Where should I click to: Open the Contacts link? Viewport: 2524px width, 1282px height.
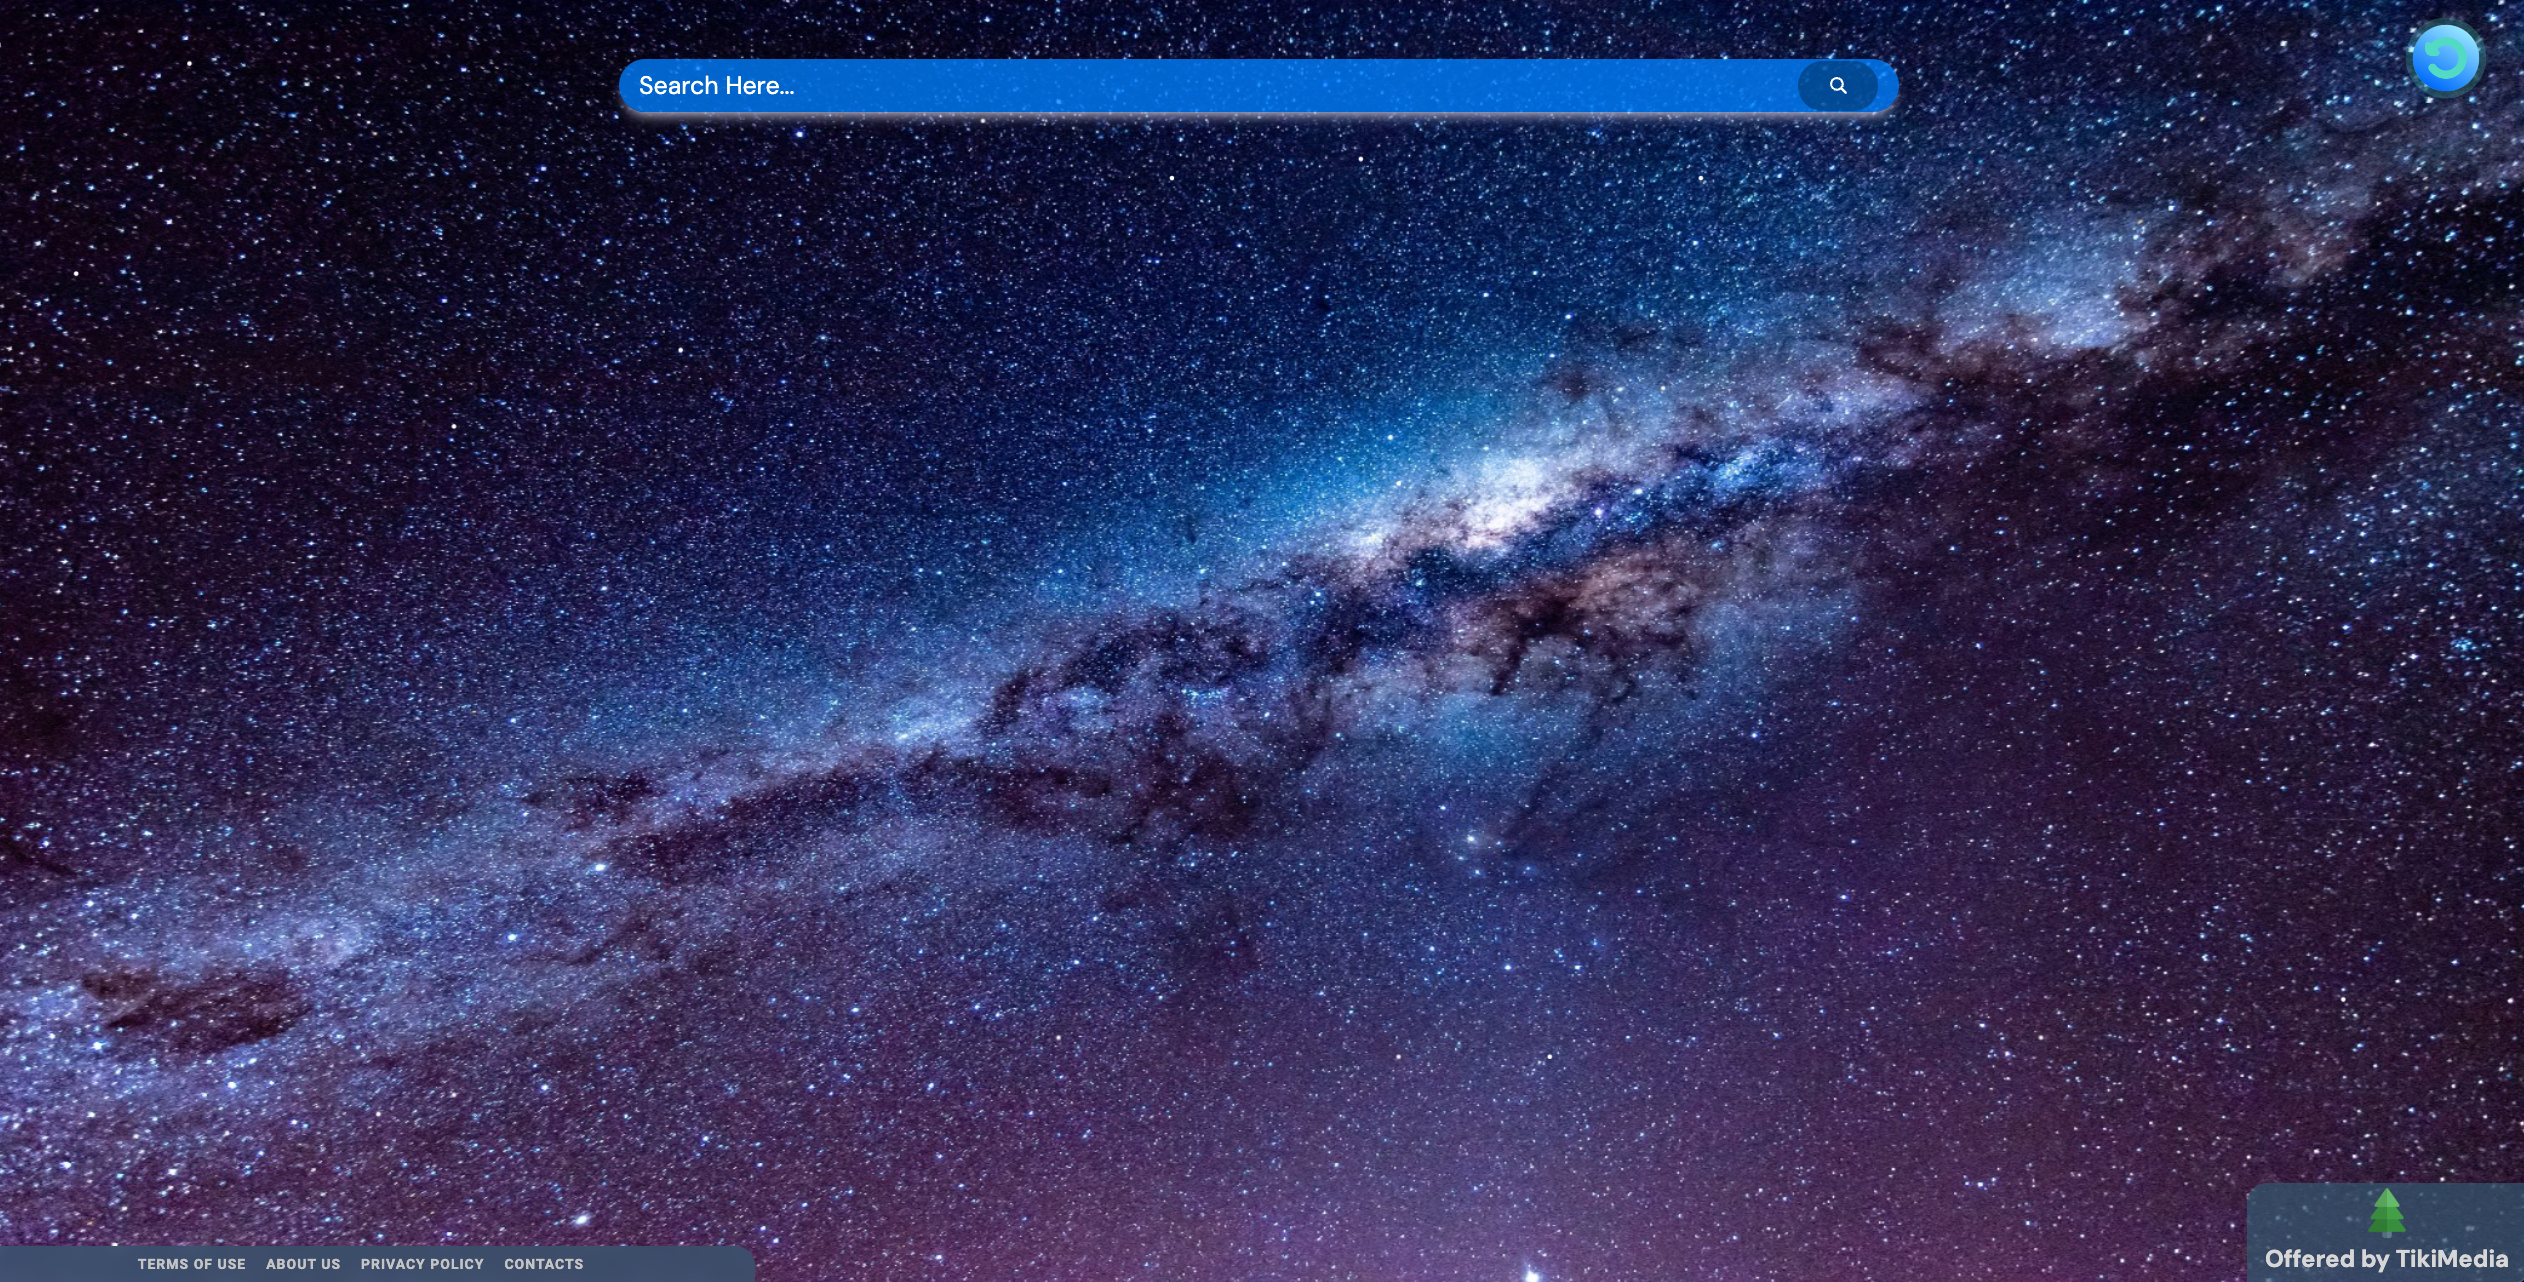(x=543, y=1264)
